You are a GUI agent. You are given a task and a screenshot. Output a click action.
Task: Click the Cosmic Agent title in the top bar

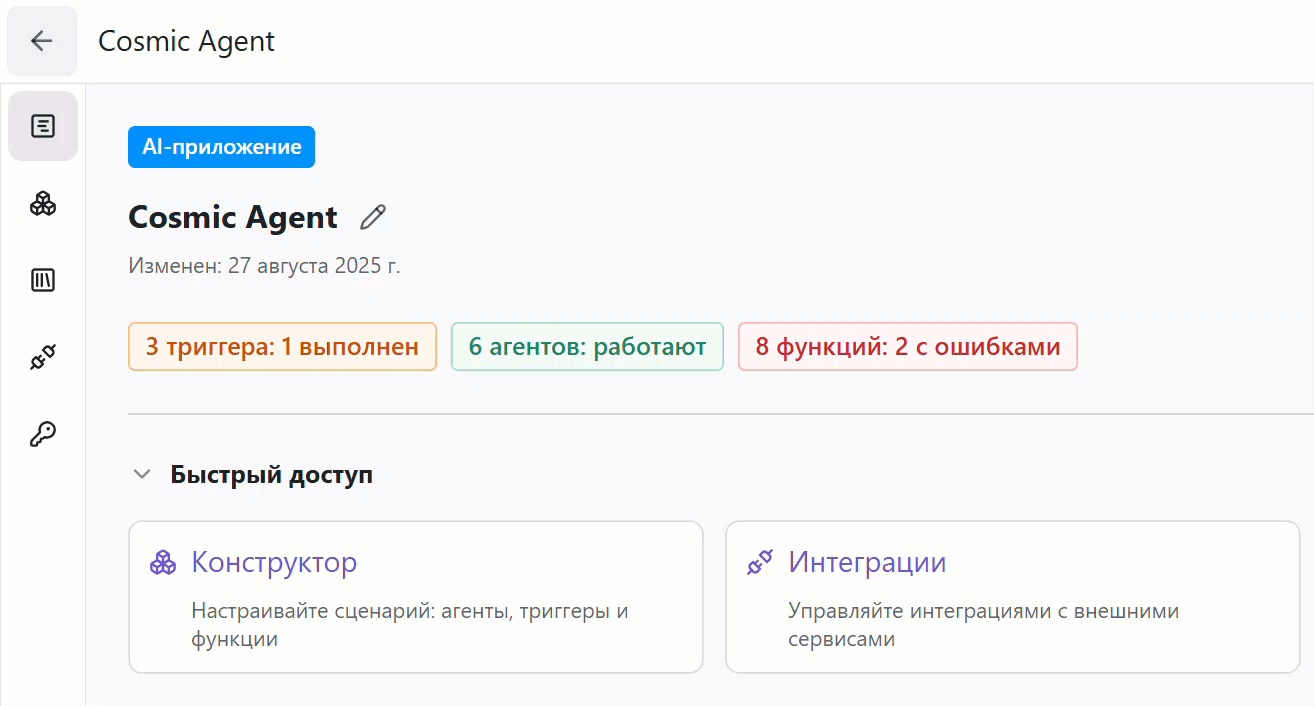tap(186, 41)
